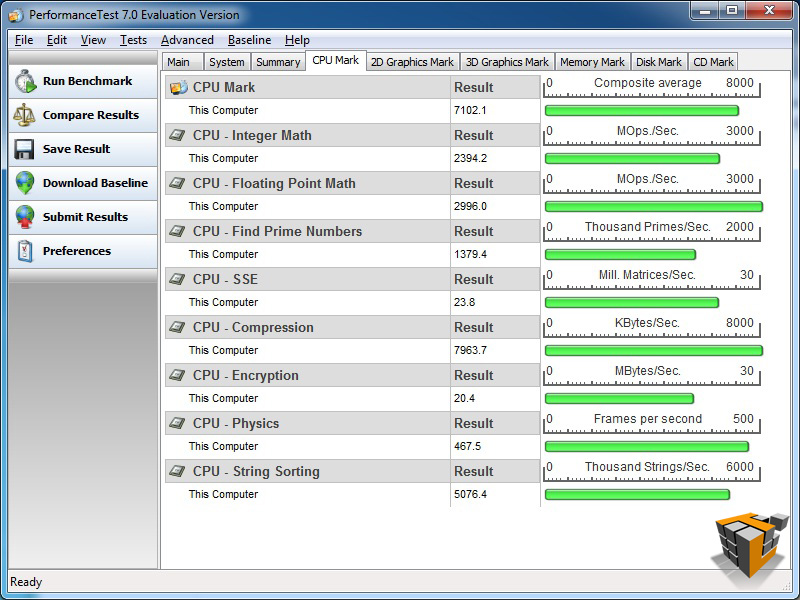Viewport: 800px width, 600px height.
Task: Click the Compression result value 7963.7
Action: [x=470, y=350]
